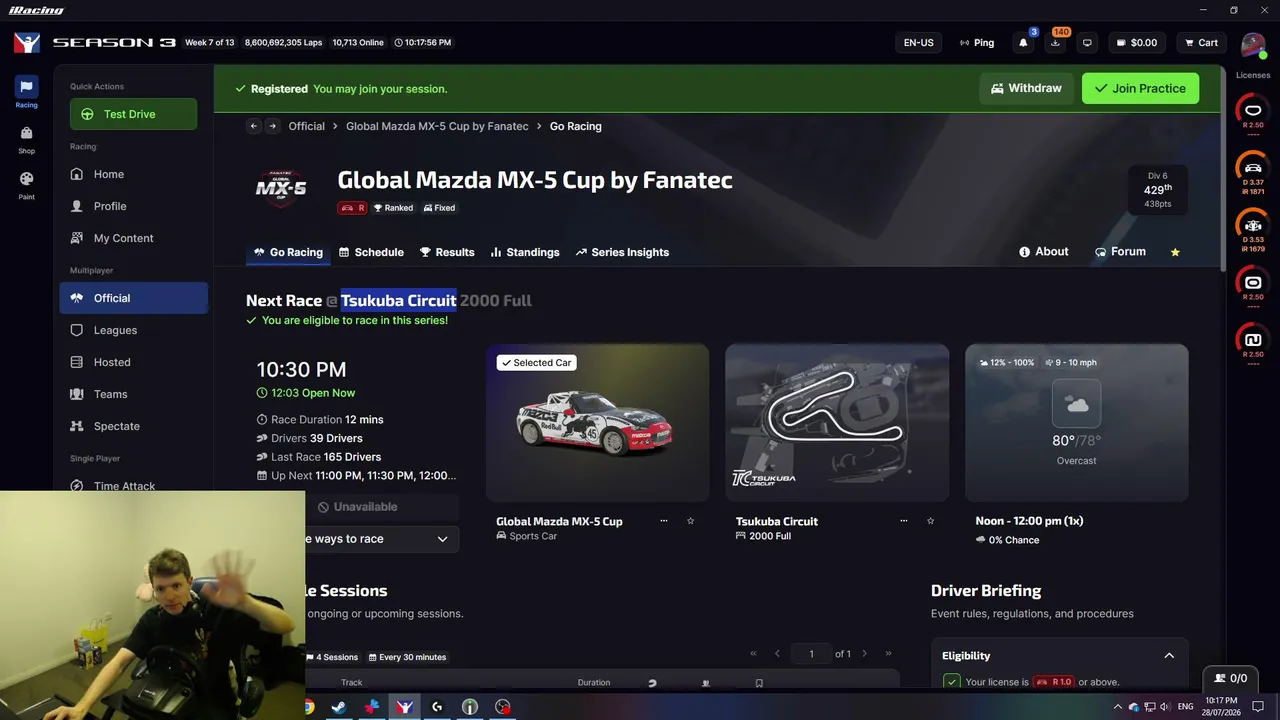Click the Global Mazda MX-5 Cup by Fanatec breadcrumb
Image resolution: width=1280 pixels, height=720 pixels.
pos(437,126)
